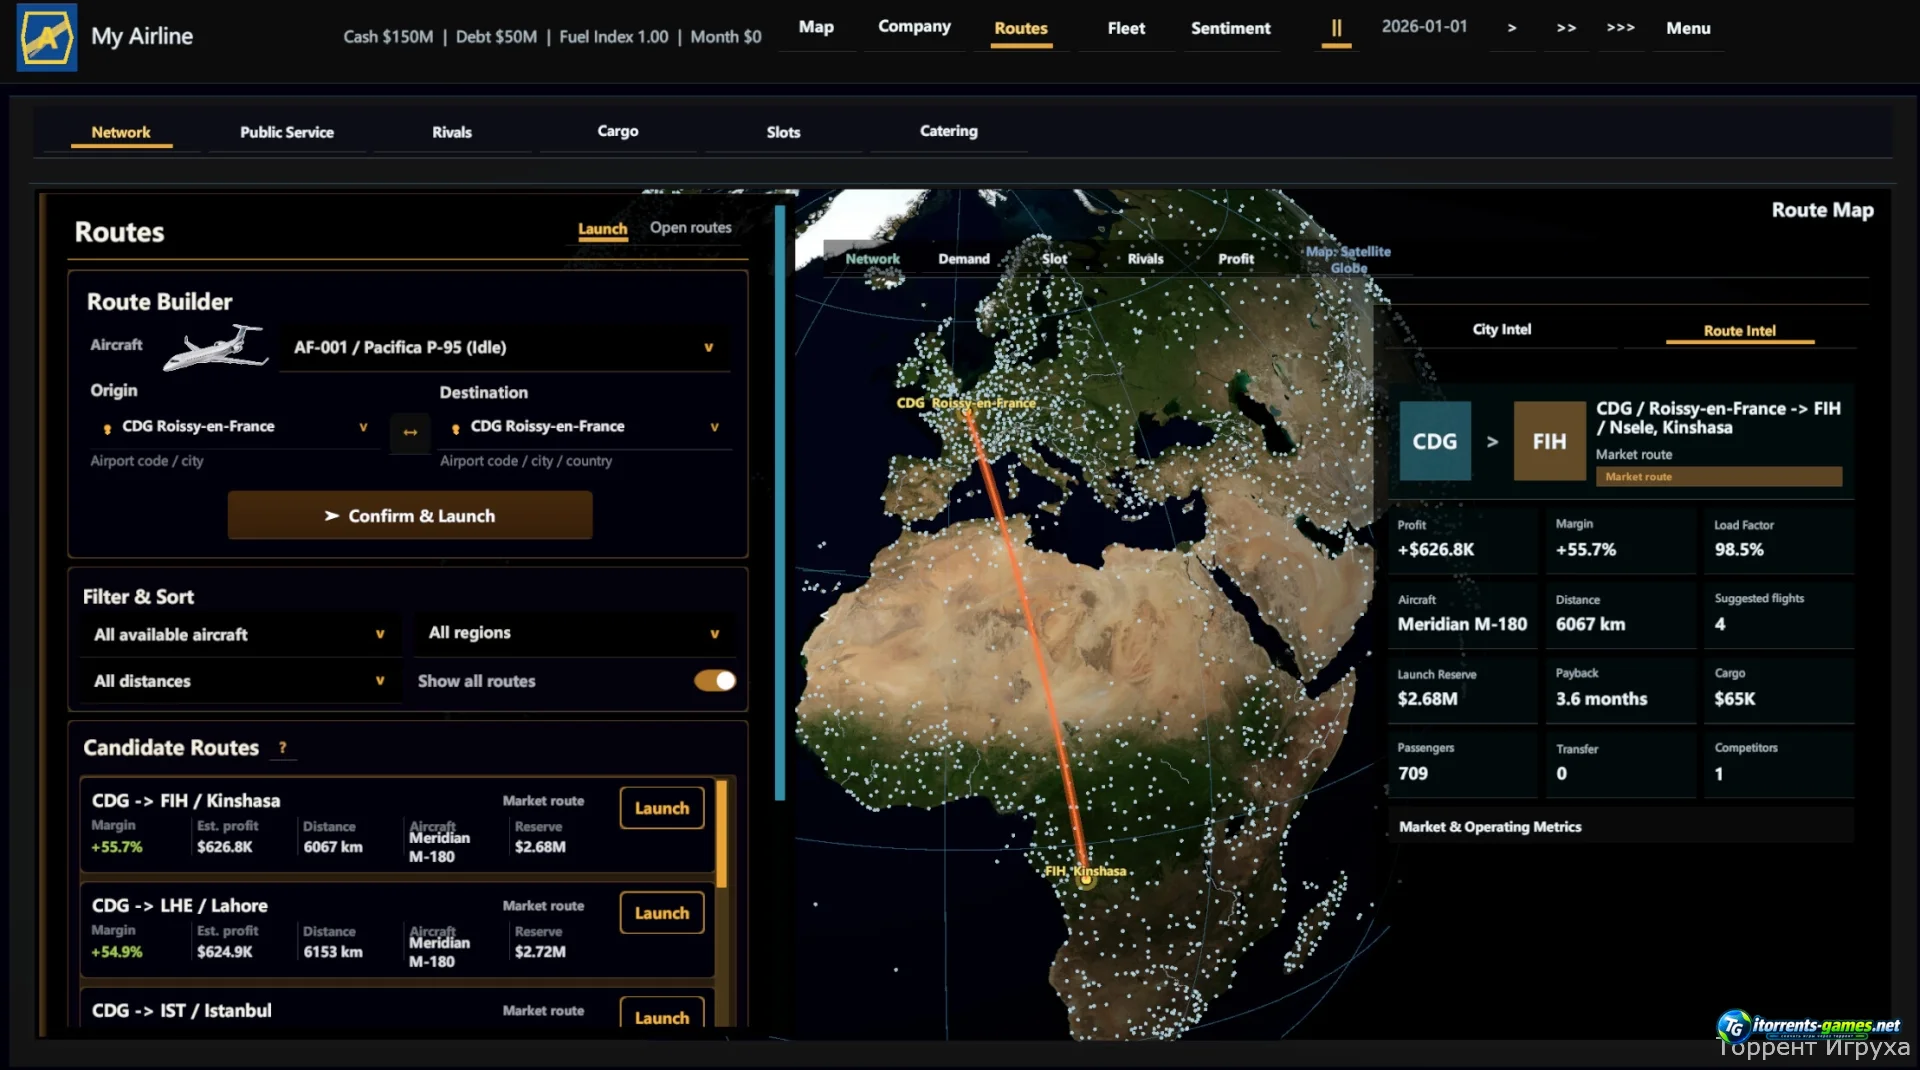Click the Confirm & Launch button
The image size is (1920, 1070).
click(x=410, y=516)
